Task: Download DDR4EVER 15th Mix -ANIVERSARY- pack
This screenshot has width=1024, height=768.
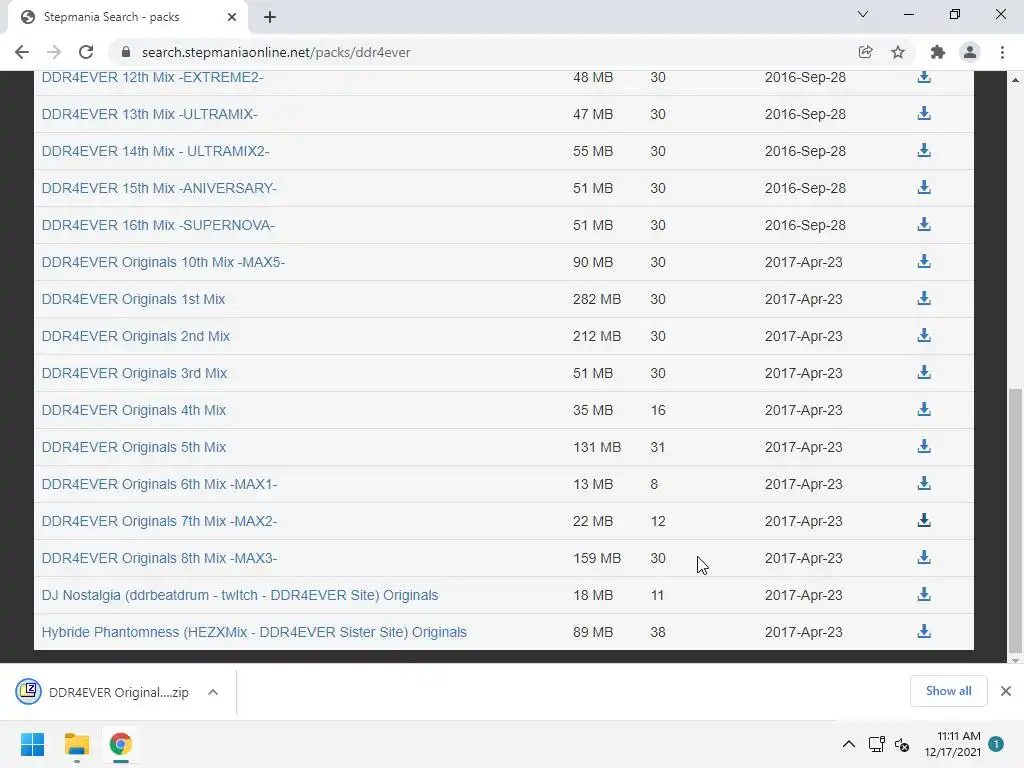Action: [x=923, y=188]
